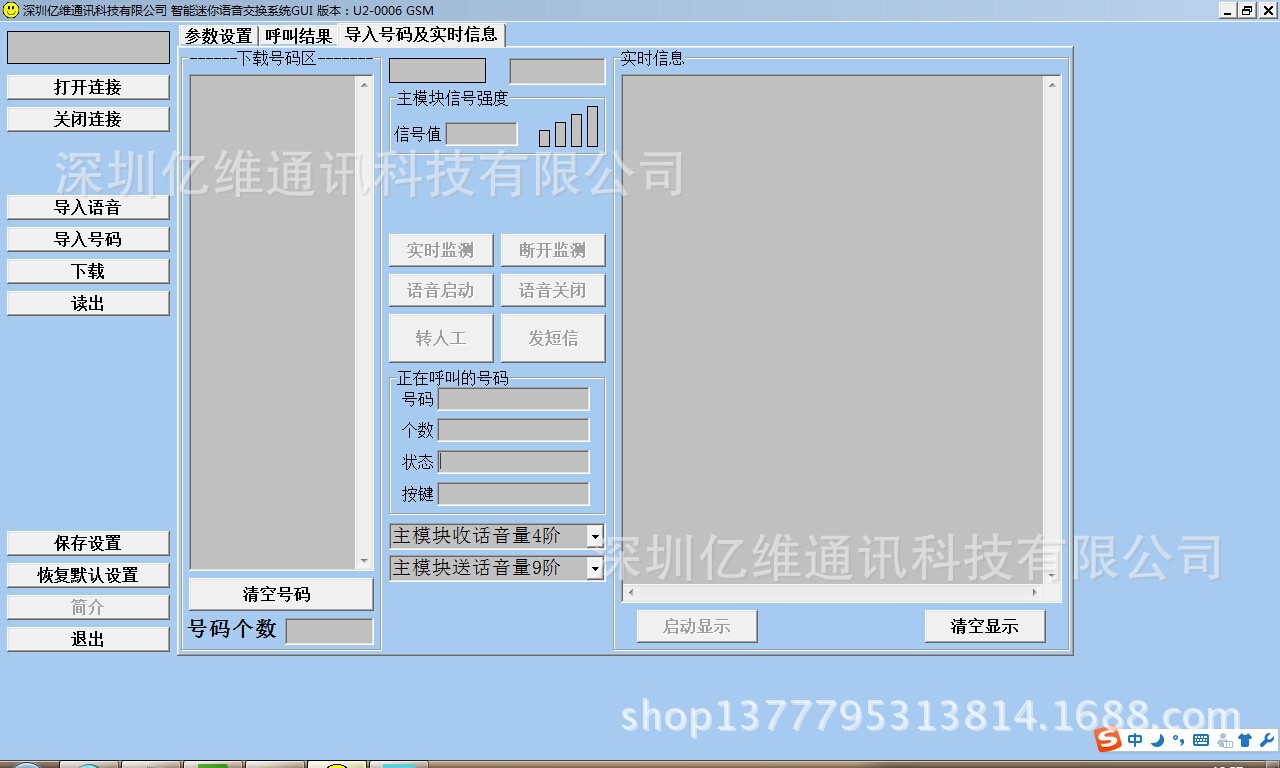Click the 个数 field under 正在呼叫的号码

pyautogui.click(x=513, y=430)
